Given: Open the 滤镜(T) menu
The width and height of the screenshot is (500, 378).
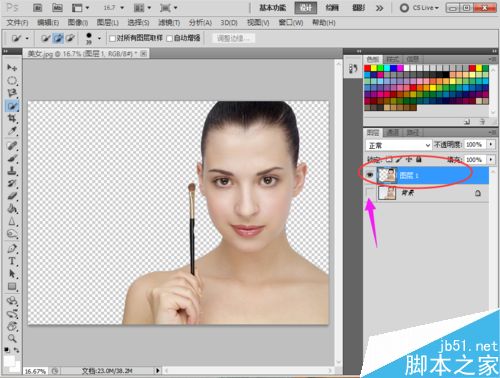Looking at the screenshot, I should 169,23.
